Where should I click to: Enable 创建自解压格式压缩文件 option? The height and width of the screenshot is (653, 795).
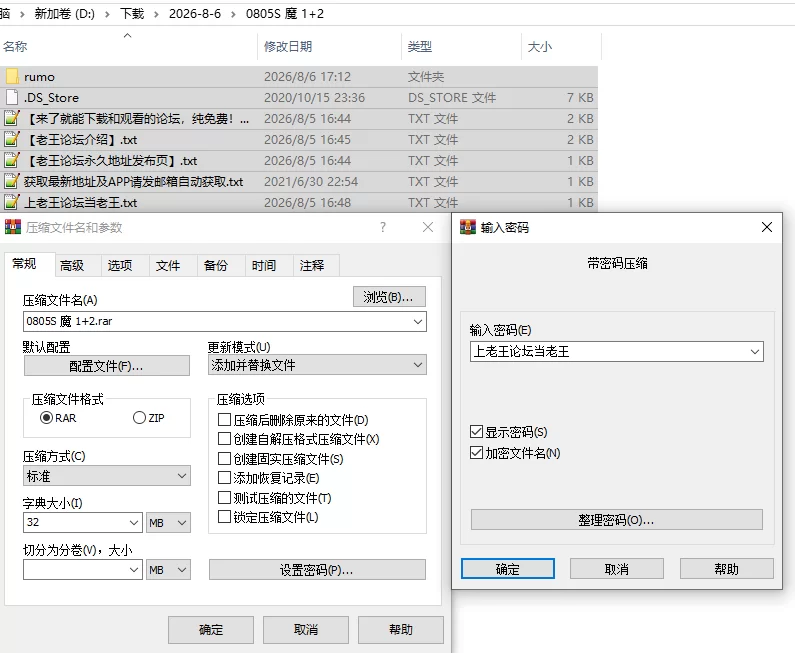pyautogui.click(x=224, y=439)
